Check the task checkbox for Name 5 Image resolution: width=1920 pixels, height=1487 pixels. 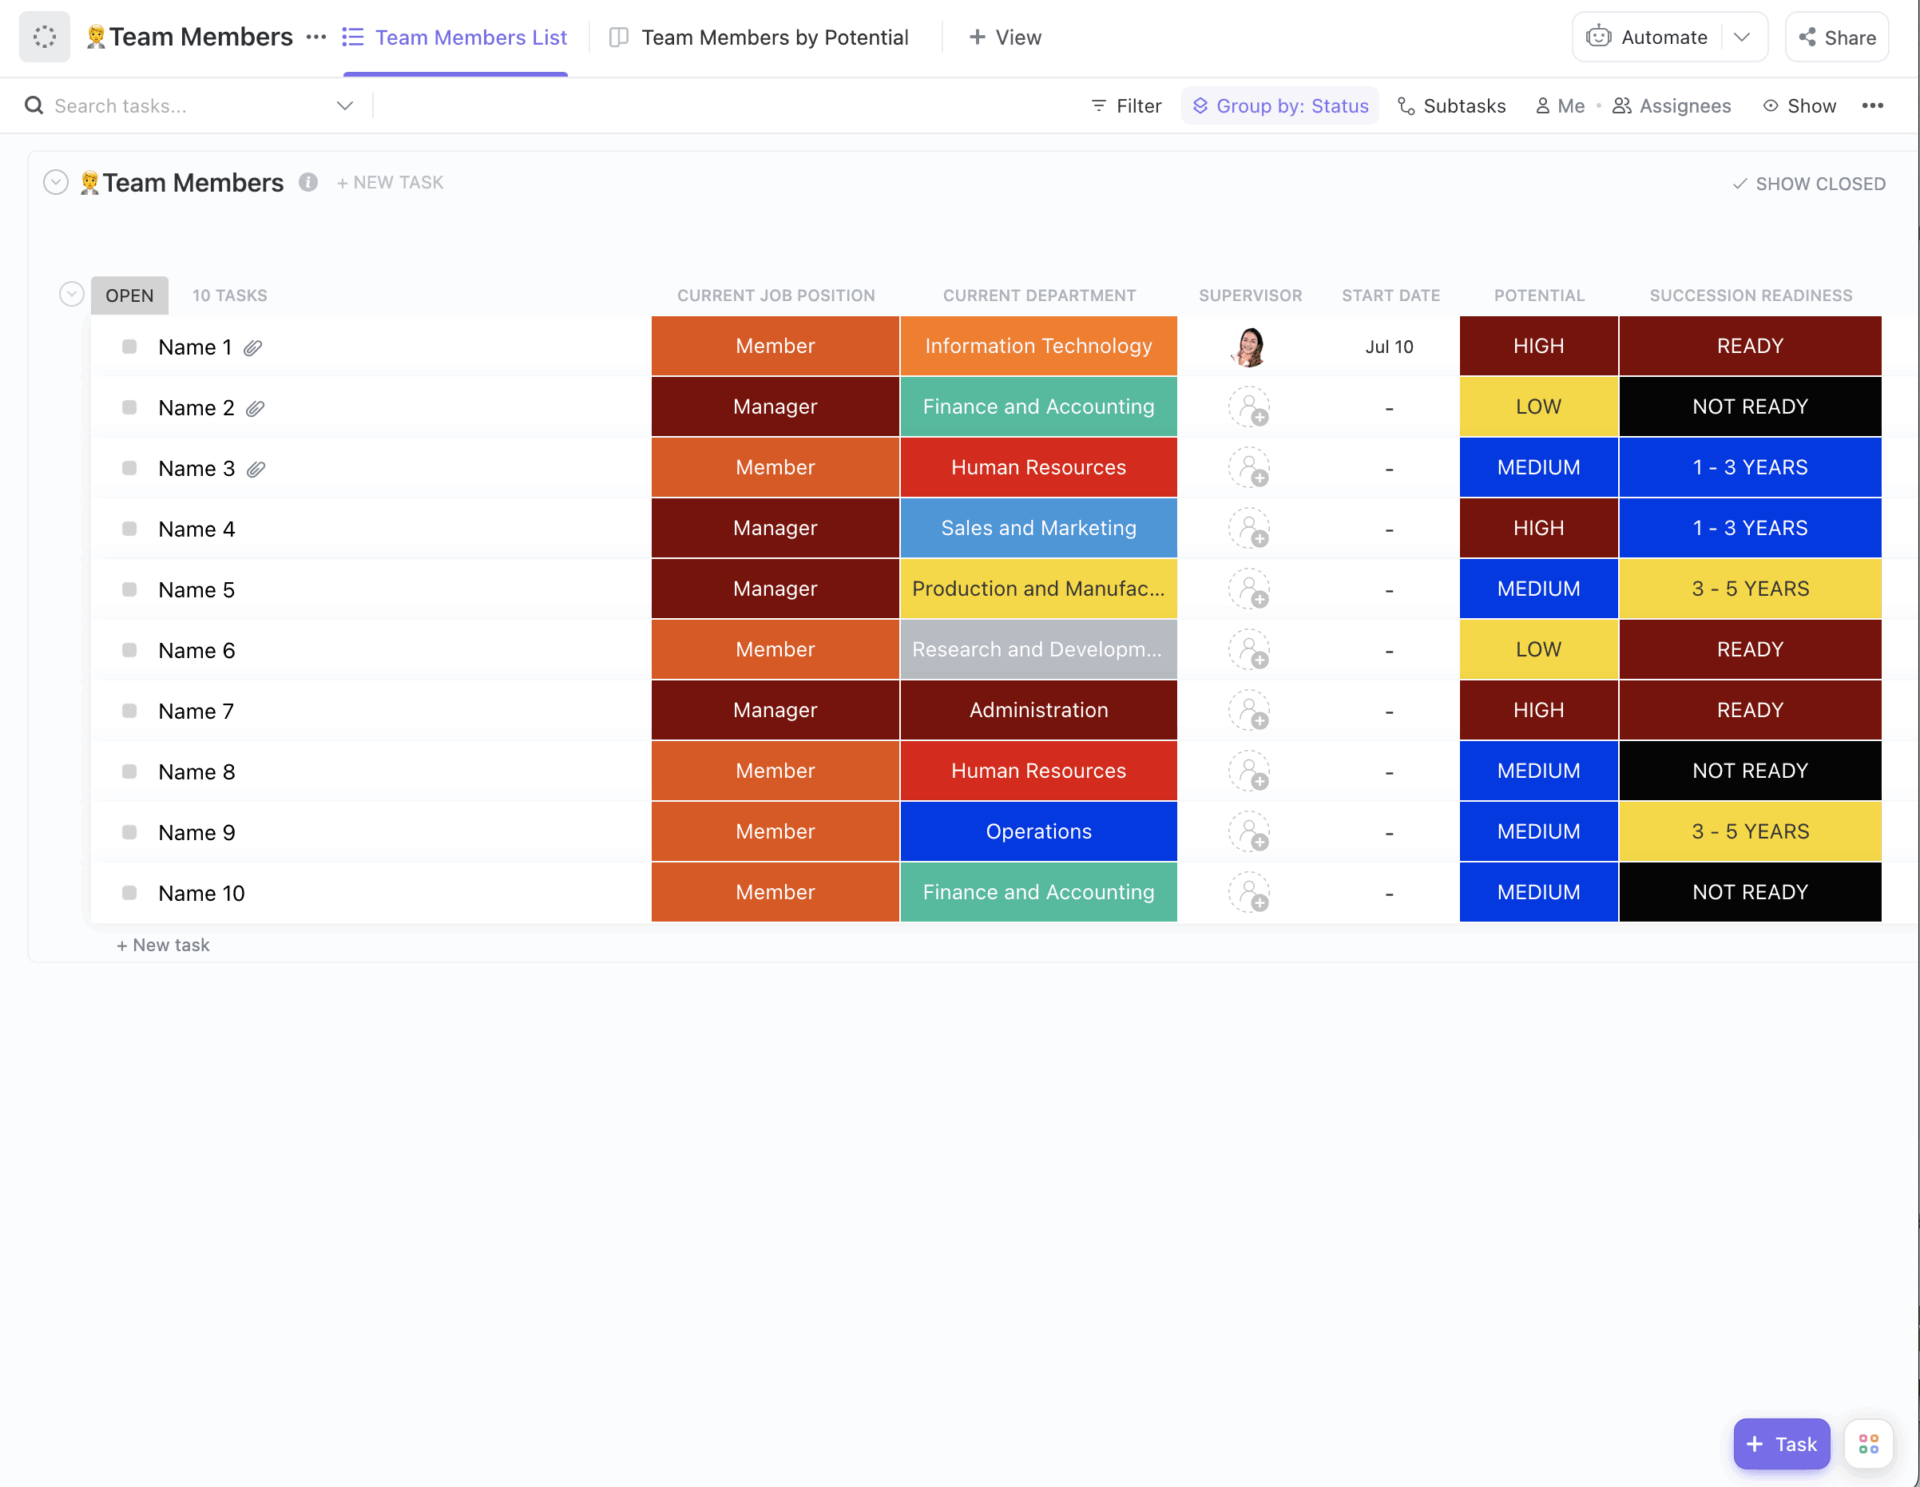(x=130, y=589)
